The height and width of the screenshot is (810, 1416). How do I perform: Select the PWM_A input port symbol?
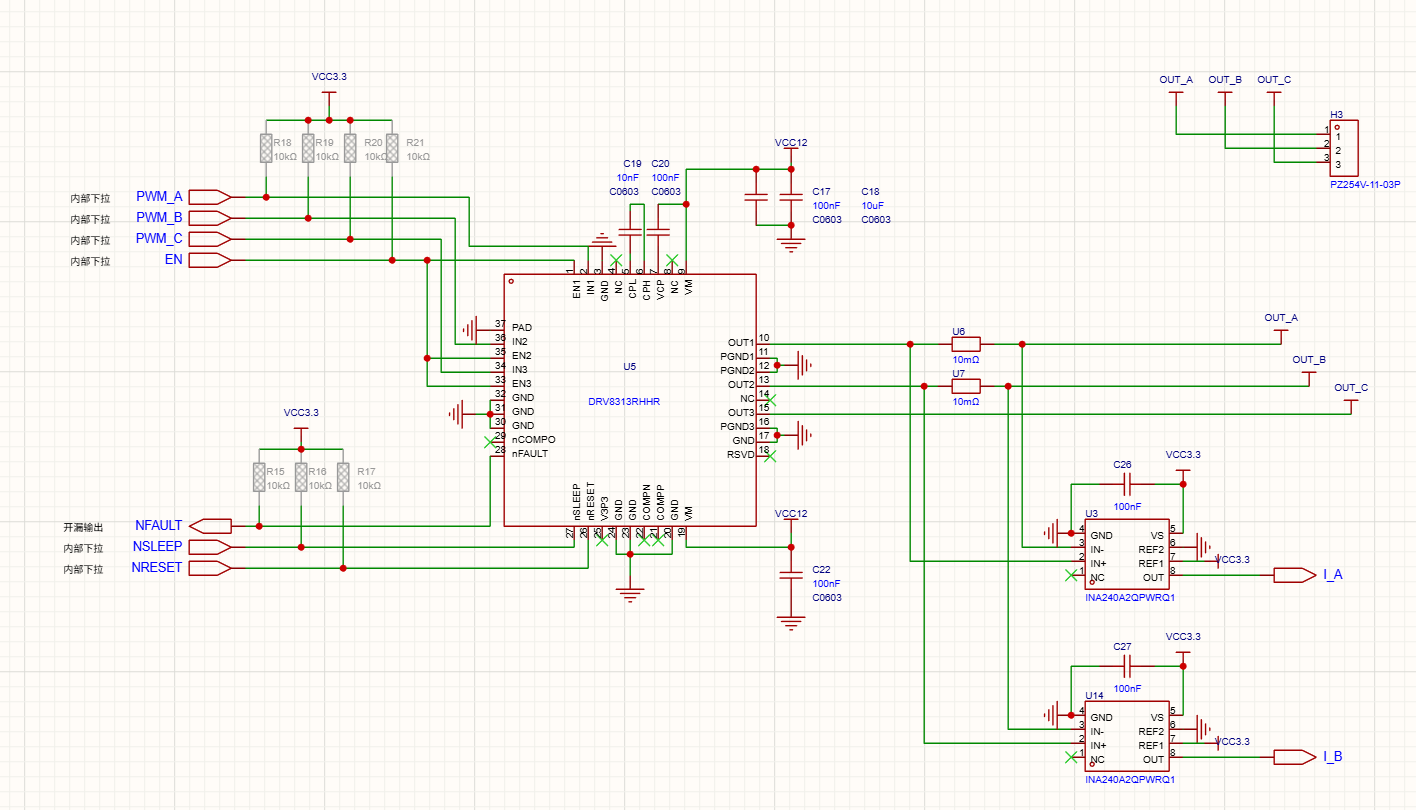[x=209, y=197]
